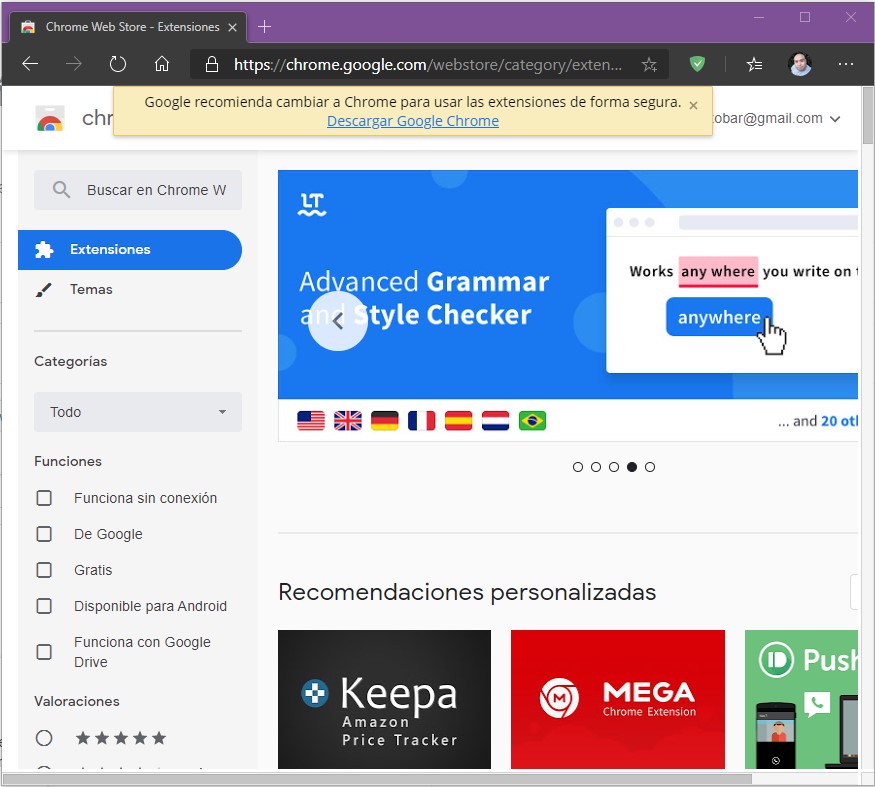Click the Buscar en Chrome search field
The height and width of the screenshot is (787, 875).
pyautogui.click(x=155, y=190)
